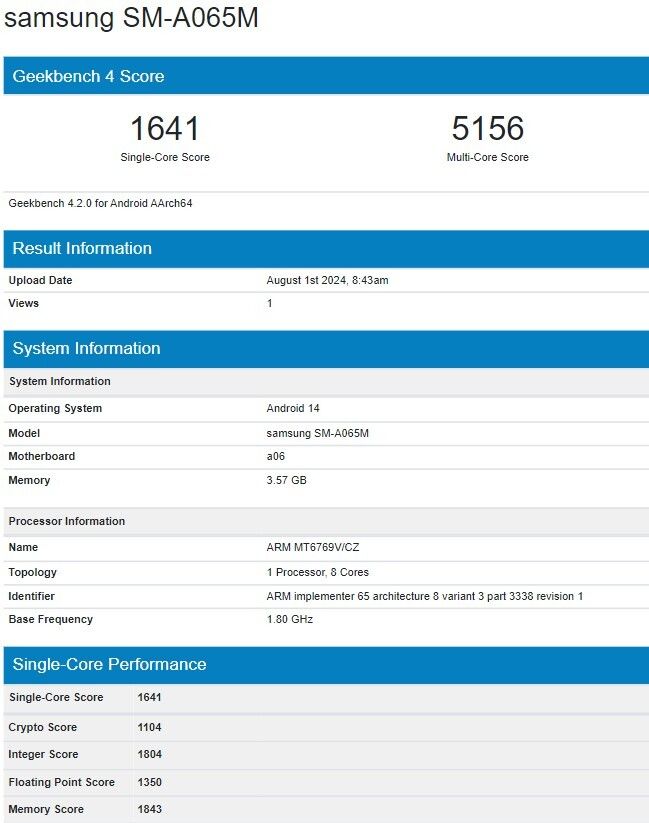Select the Views value '1'

coord(269,303)
